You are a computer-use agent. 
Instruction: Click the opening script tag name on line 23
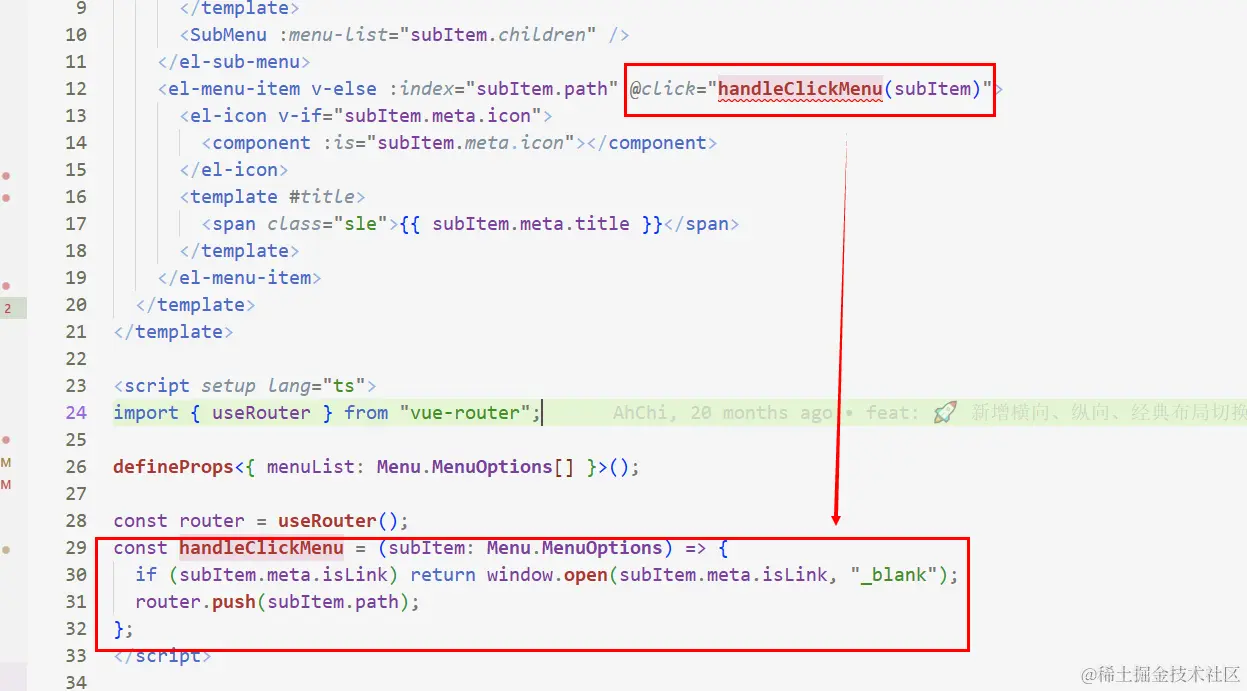(x=157, y=386)
